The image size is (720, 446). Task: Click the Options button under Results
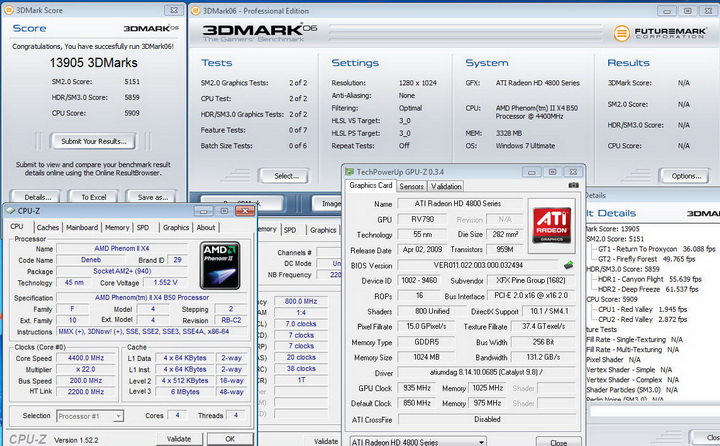pos(685,176)
